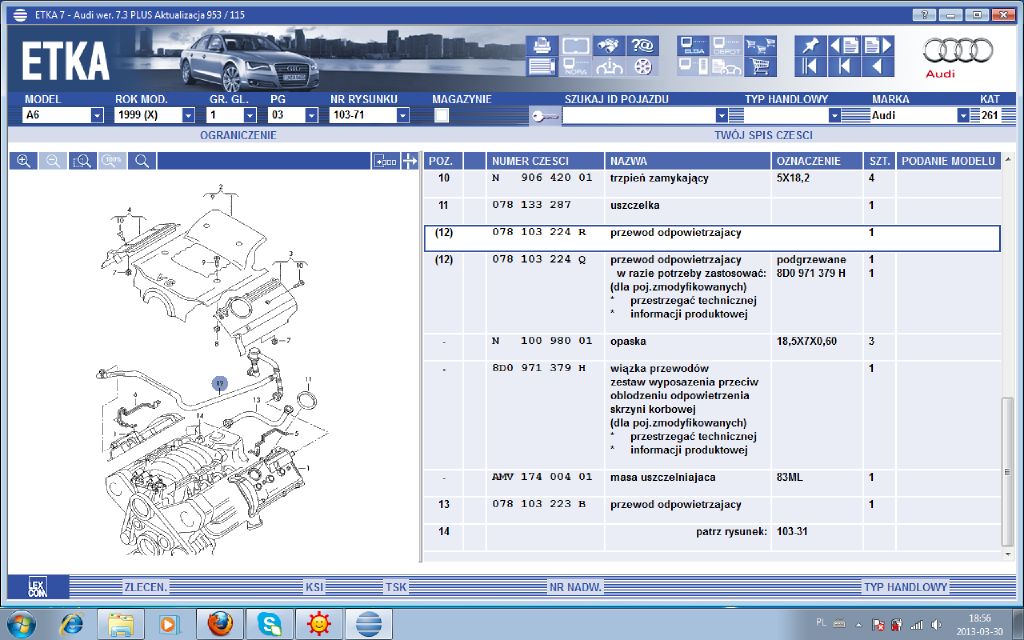Click the NAZWA column header
The height and width of the screenshot is (640, 1024).
688,161
